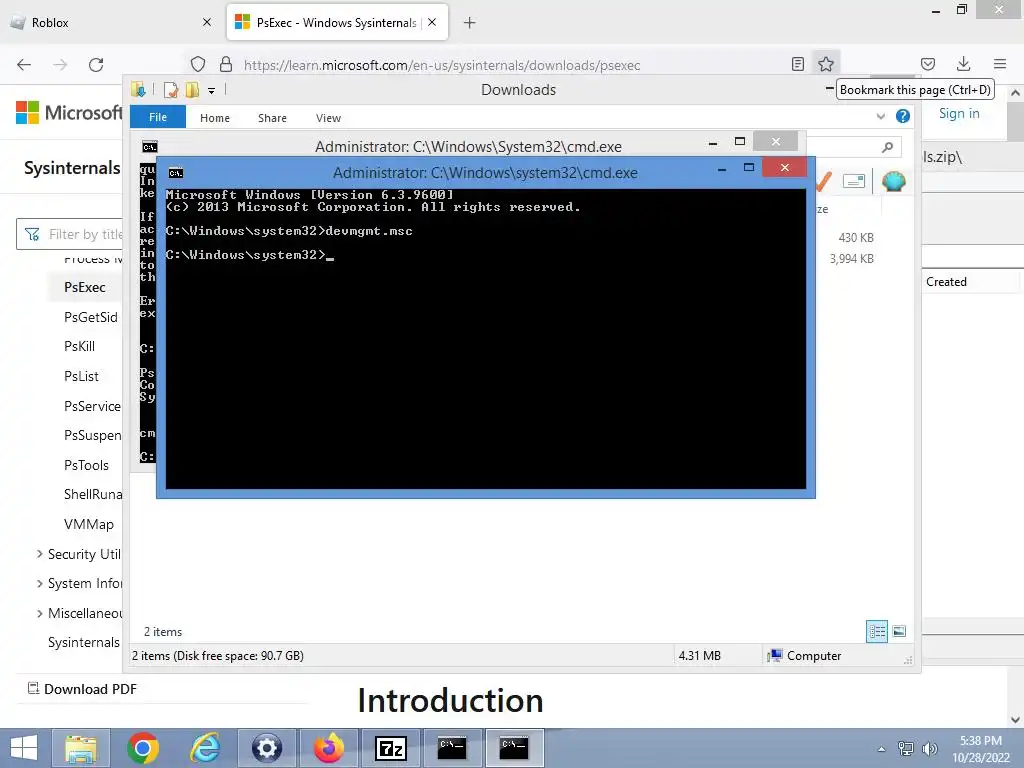Go back in the Firefox browser
Screen dimensions: 1024x768
click(x=24, y=65)
